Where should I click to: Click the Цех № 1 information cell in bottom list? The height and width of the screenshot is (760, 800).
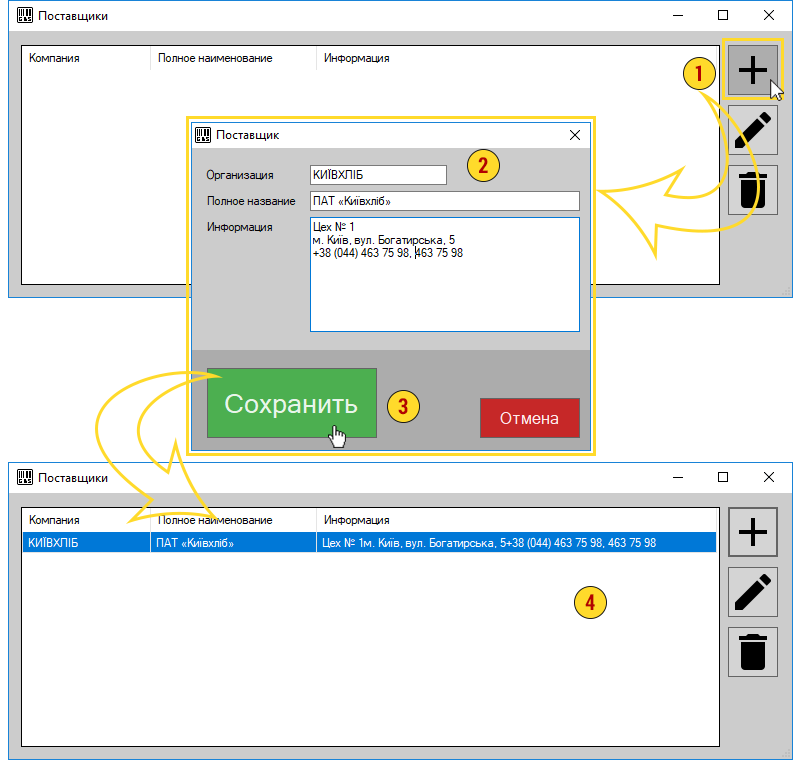pos(516,543)
